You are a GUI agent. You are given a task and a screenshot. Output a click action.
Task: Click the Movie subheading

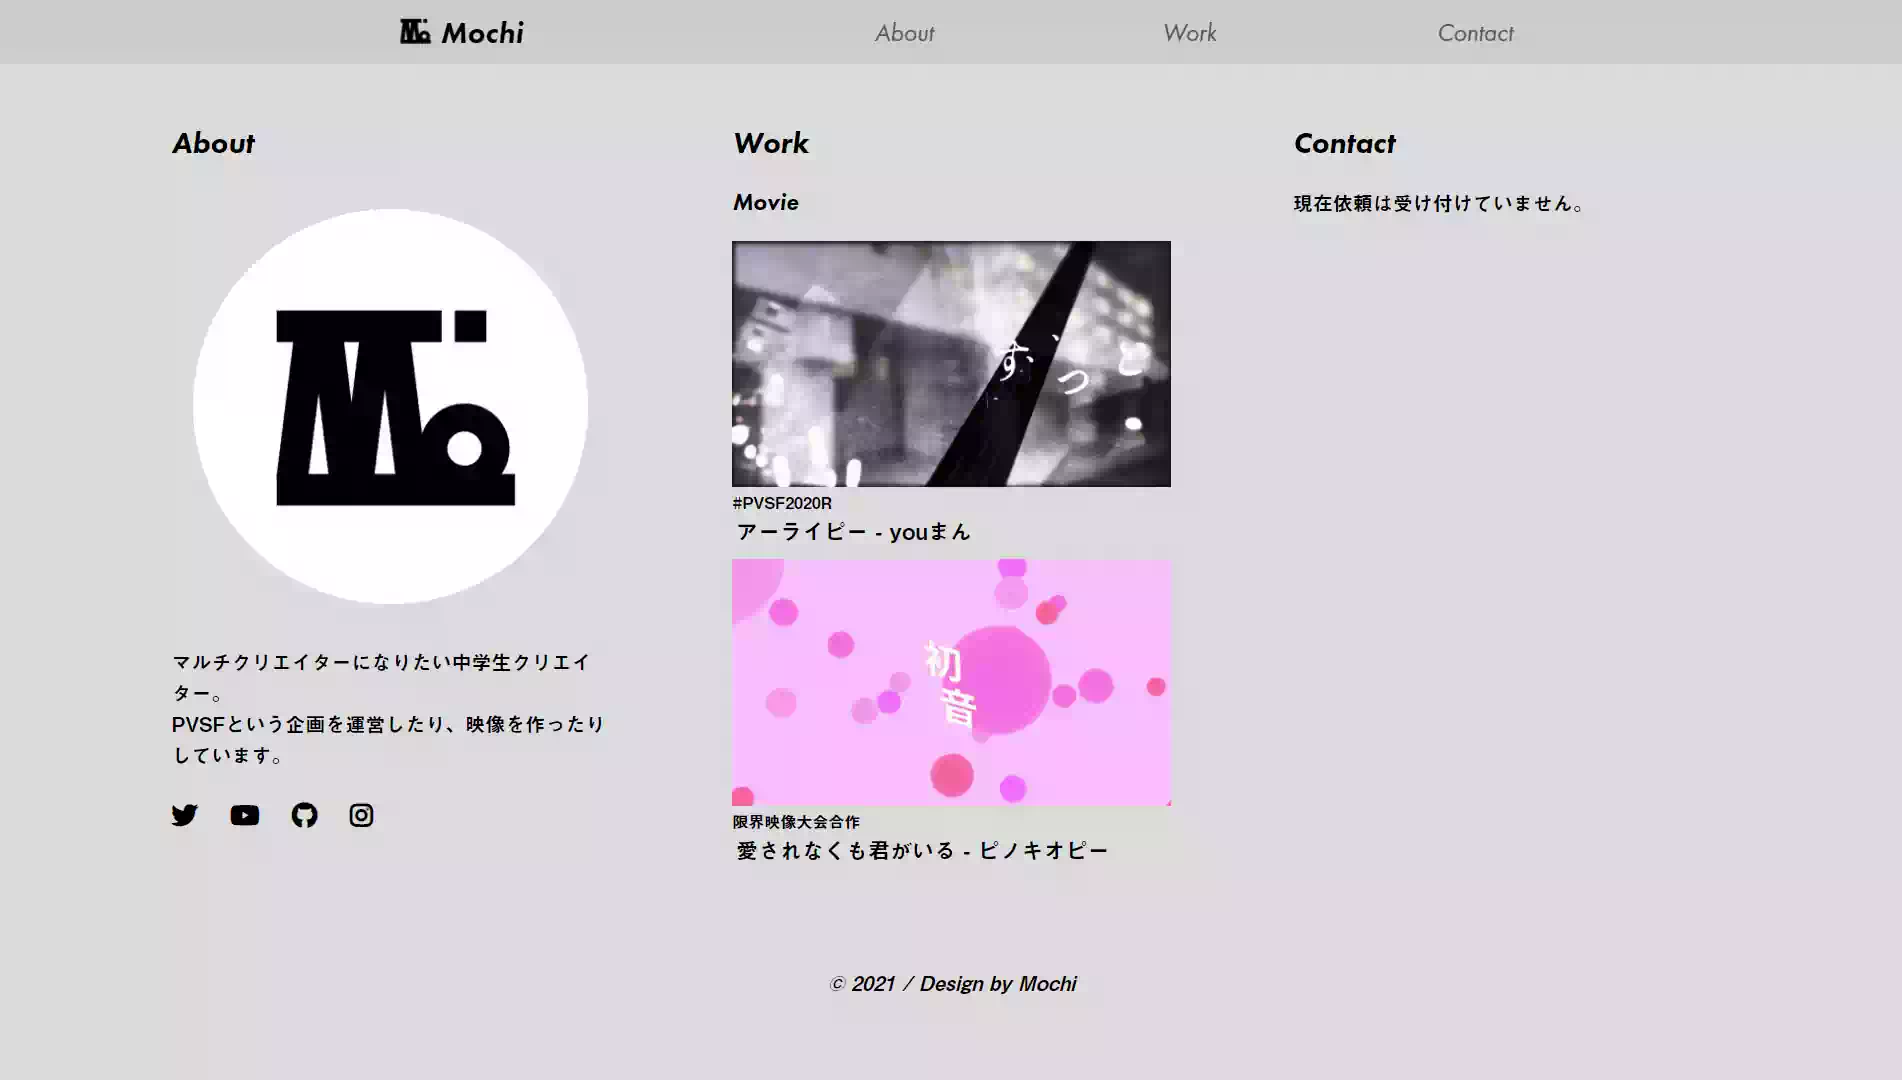[x=766, y=202]
